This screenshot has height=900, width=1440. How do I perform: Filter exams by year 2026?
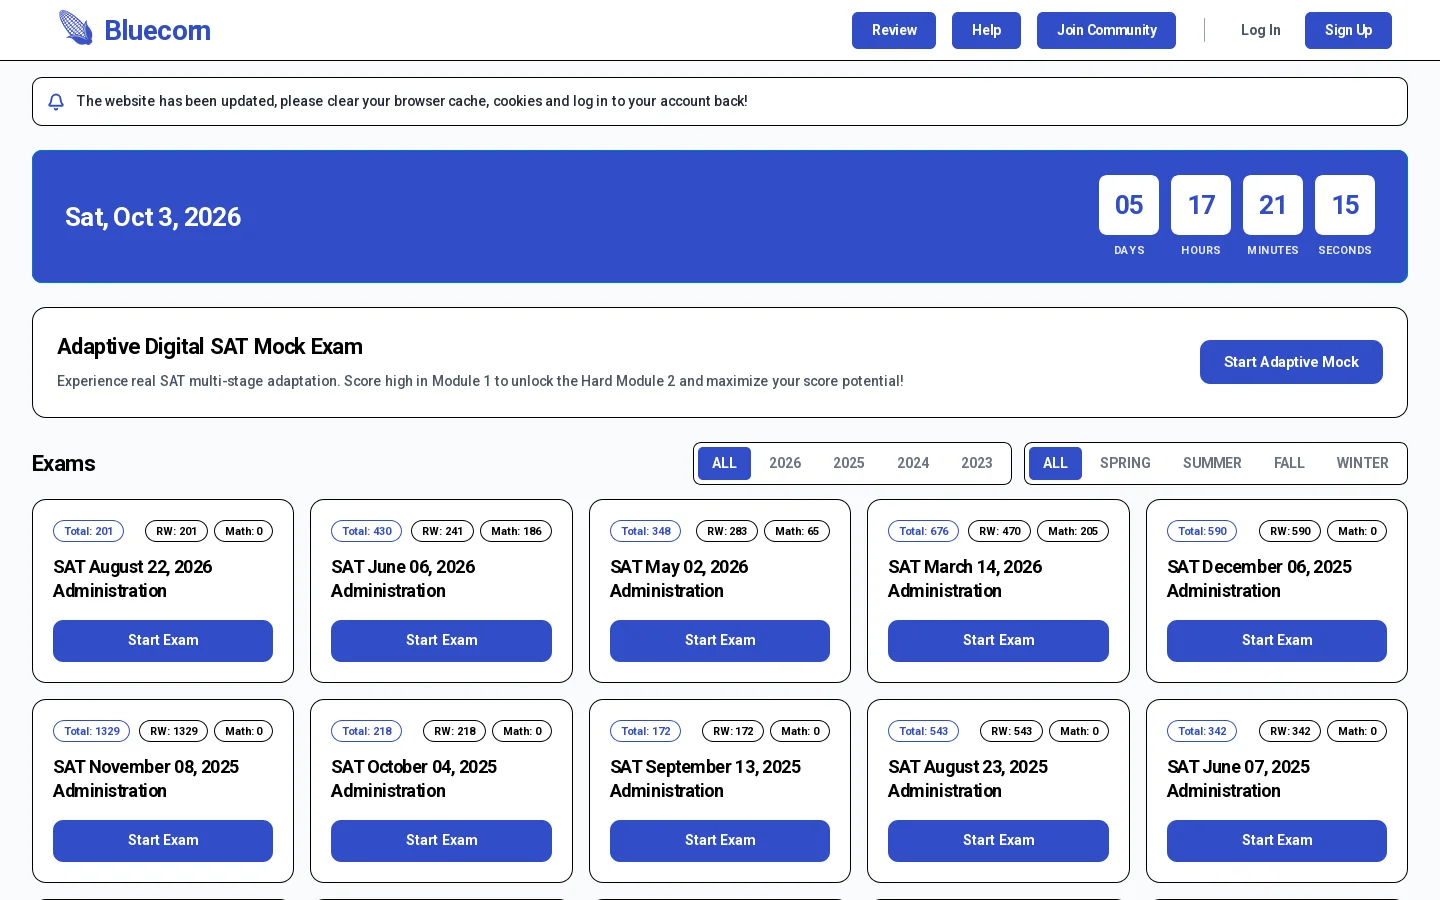point(785,463)
